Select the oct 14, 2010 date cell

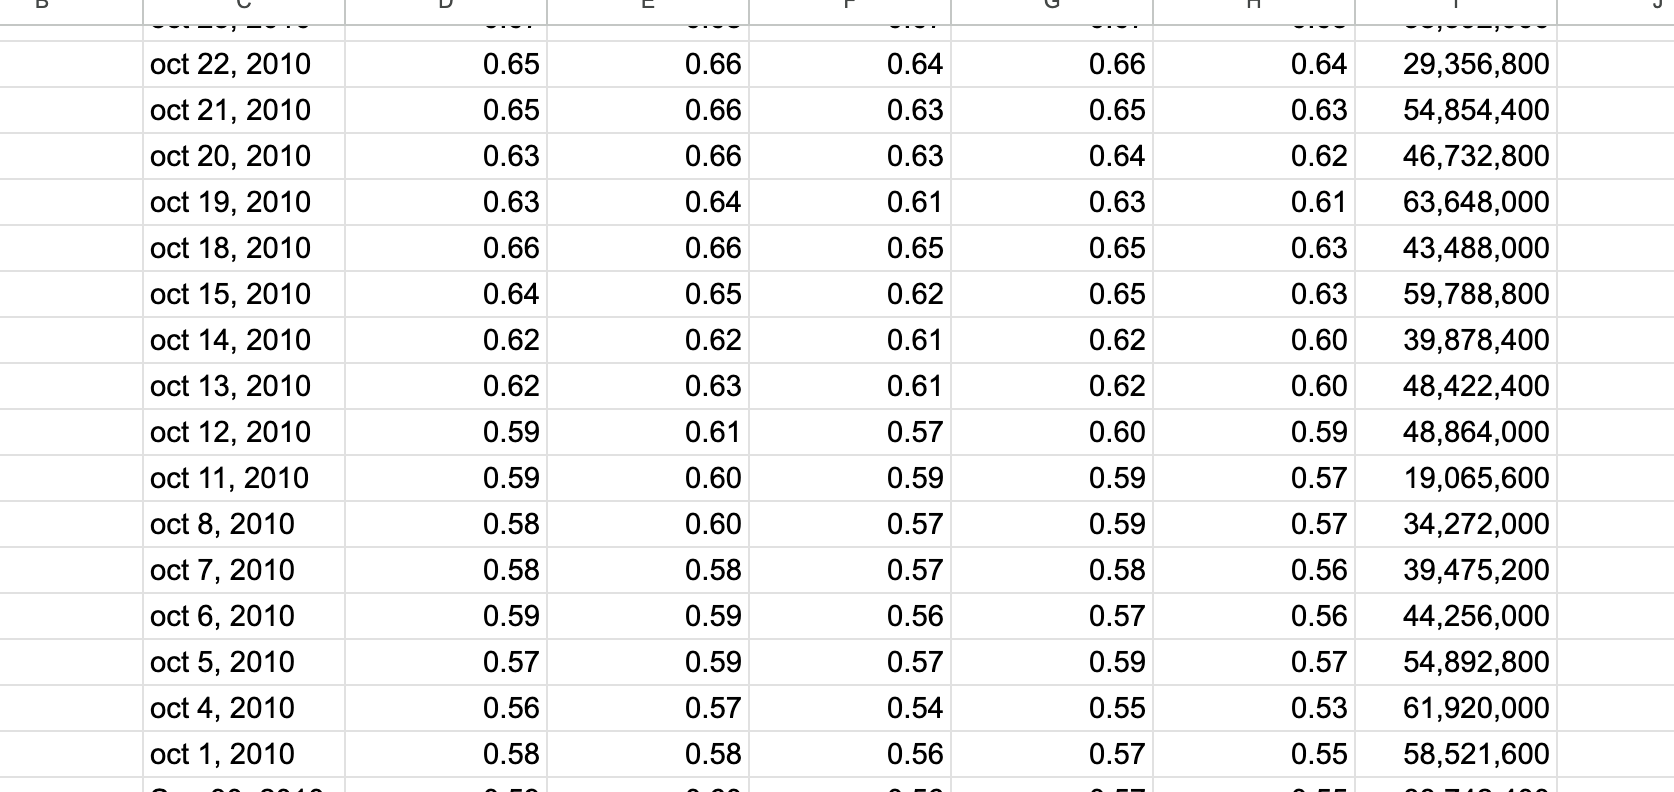click(x=244, y=340)
